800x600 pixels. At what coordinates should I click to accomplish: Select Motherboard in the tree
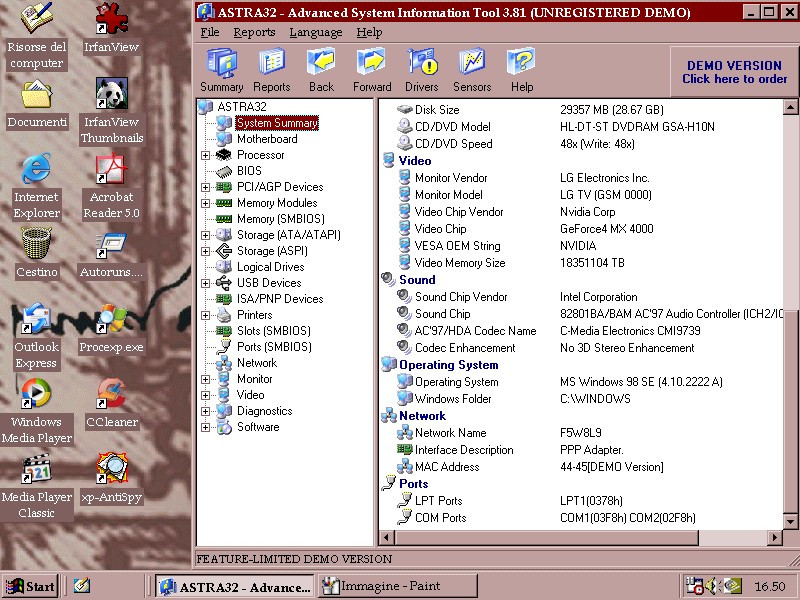click(266, 139)
